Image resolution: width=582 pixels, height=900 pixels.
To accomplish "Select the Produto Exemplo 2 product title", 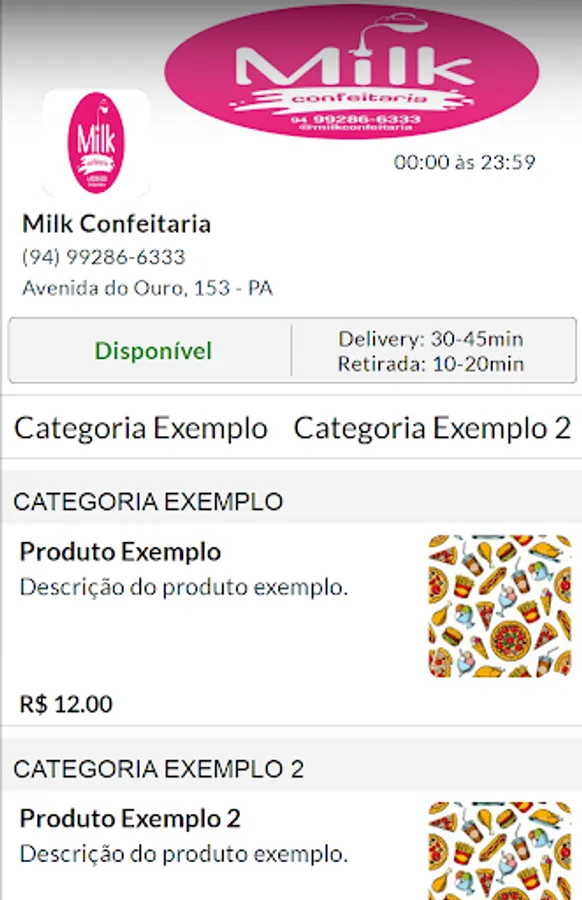I will click(x=131, y=817).
